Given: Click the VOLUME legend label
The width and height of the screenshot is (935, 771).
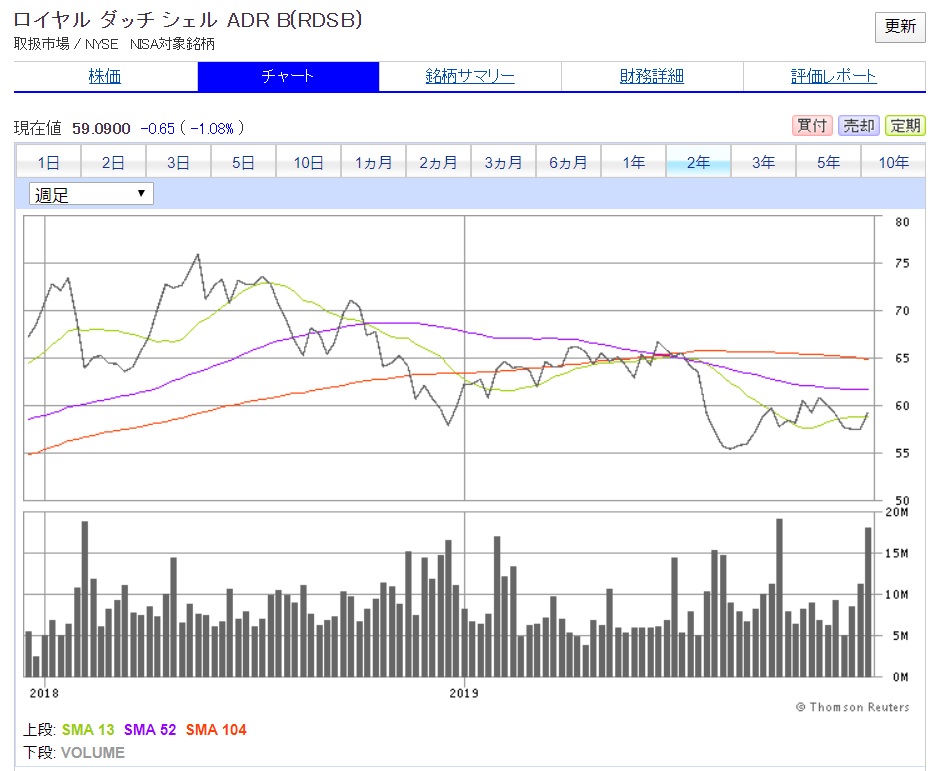Looking at the screenshot, I should [92, 753].
